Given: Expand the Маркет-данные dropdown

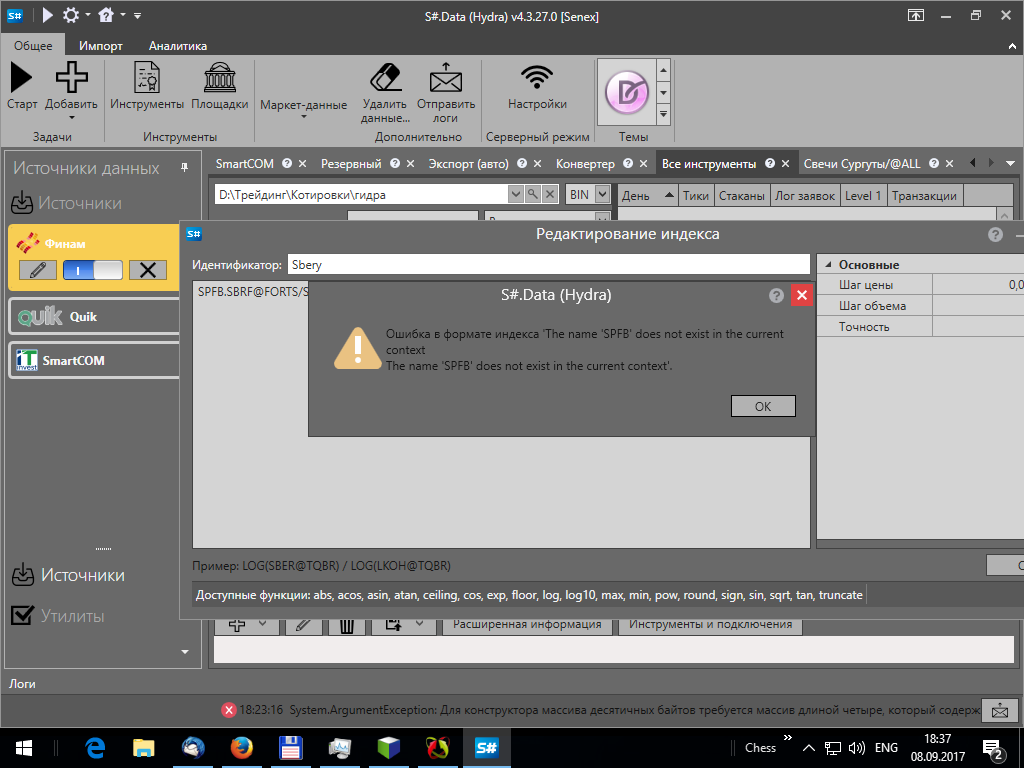Looking at the screenshot, I should (304, 108).
